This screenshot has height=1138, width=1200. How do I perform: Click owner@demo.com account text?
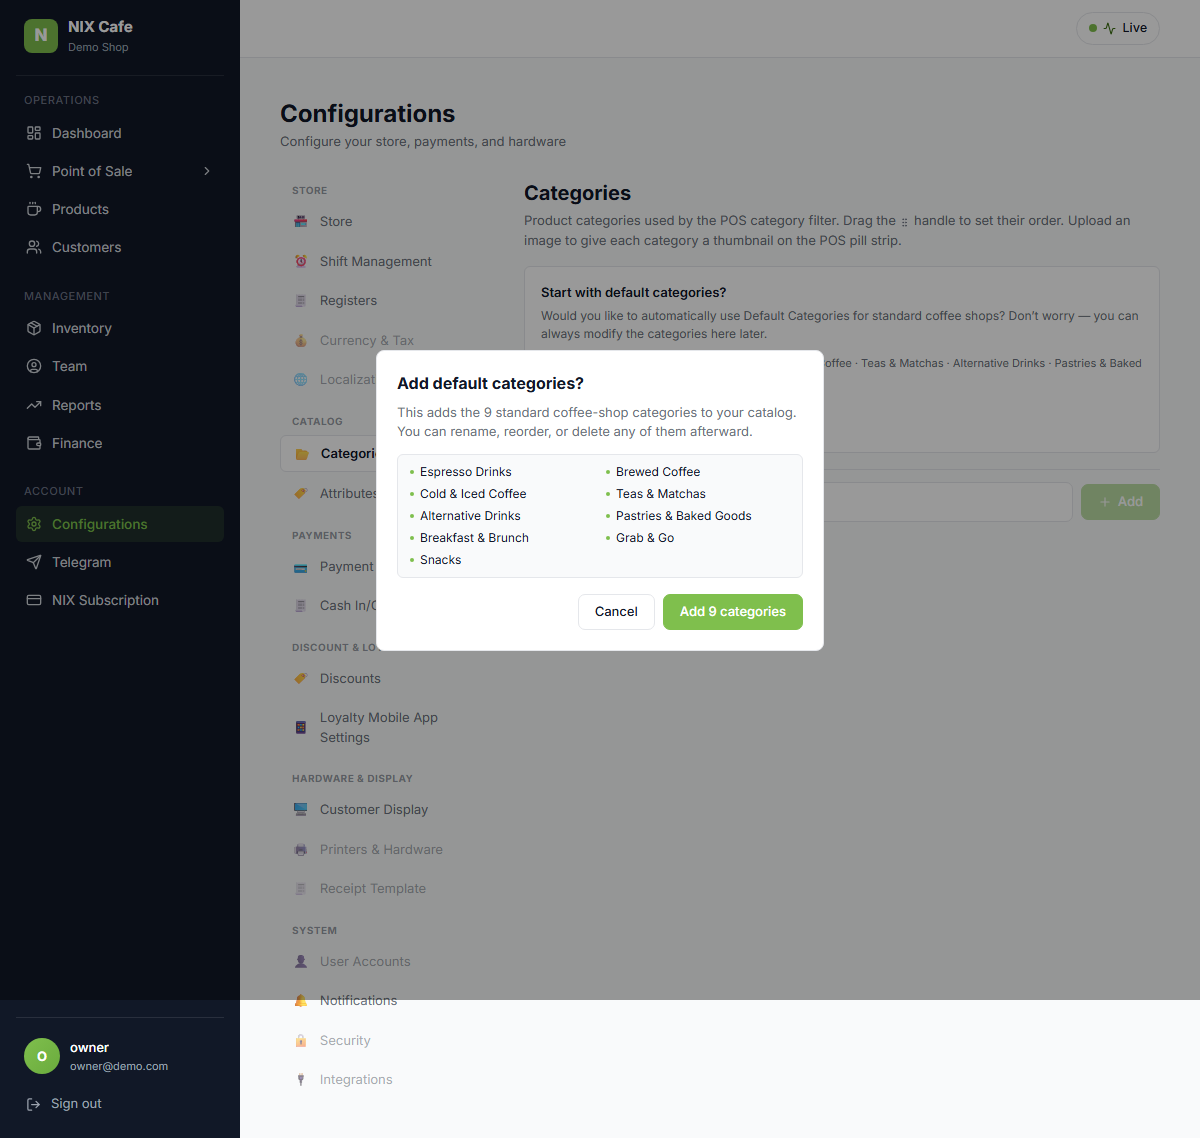tap(119, 1066)
